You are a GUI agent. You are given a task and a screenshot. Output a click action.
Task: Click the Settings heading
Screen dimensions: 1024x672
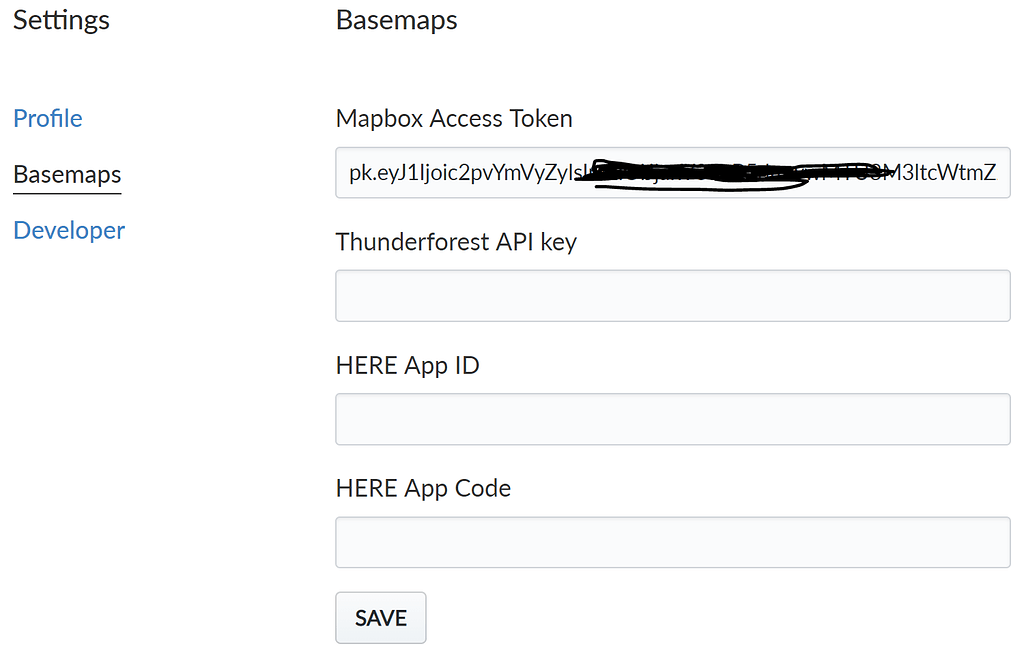point(60,20)
